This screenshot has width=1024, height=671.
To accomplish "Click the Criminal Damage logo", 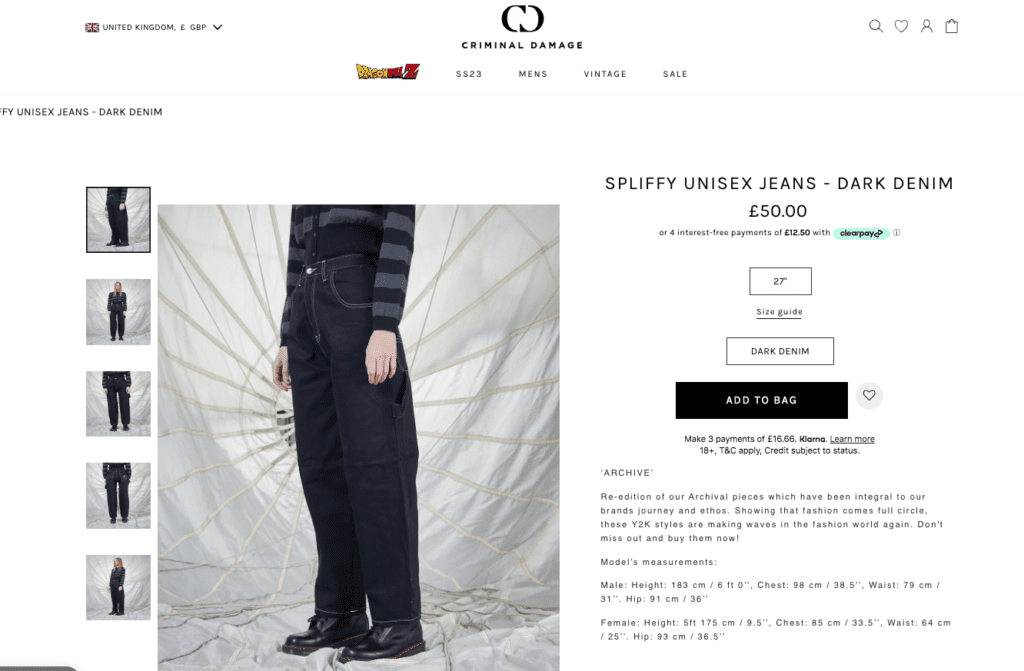I will point(522,27).
